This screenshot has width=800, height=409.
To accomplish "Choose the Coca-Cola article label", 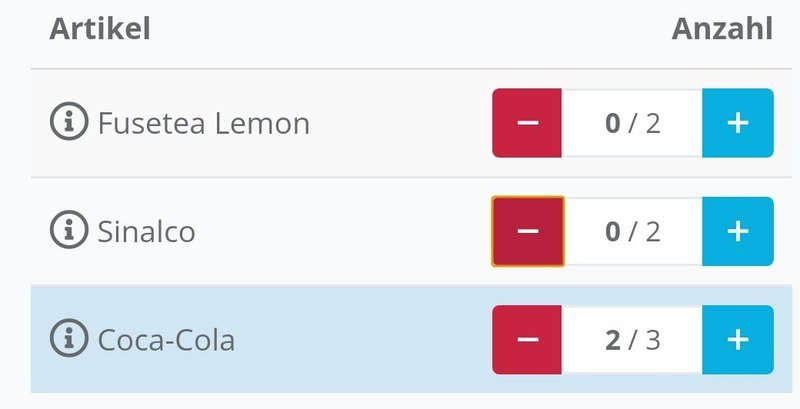I will [x=166, y=340].
